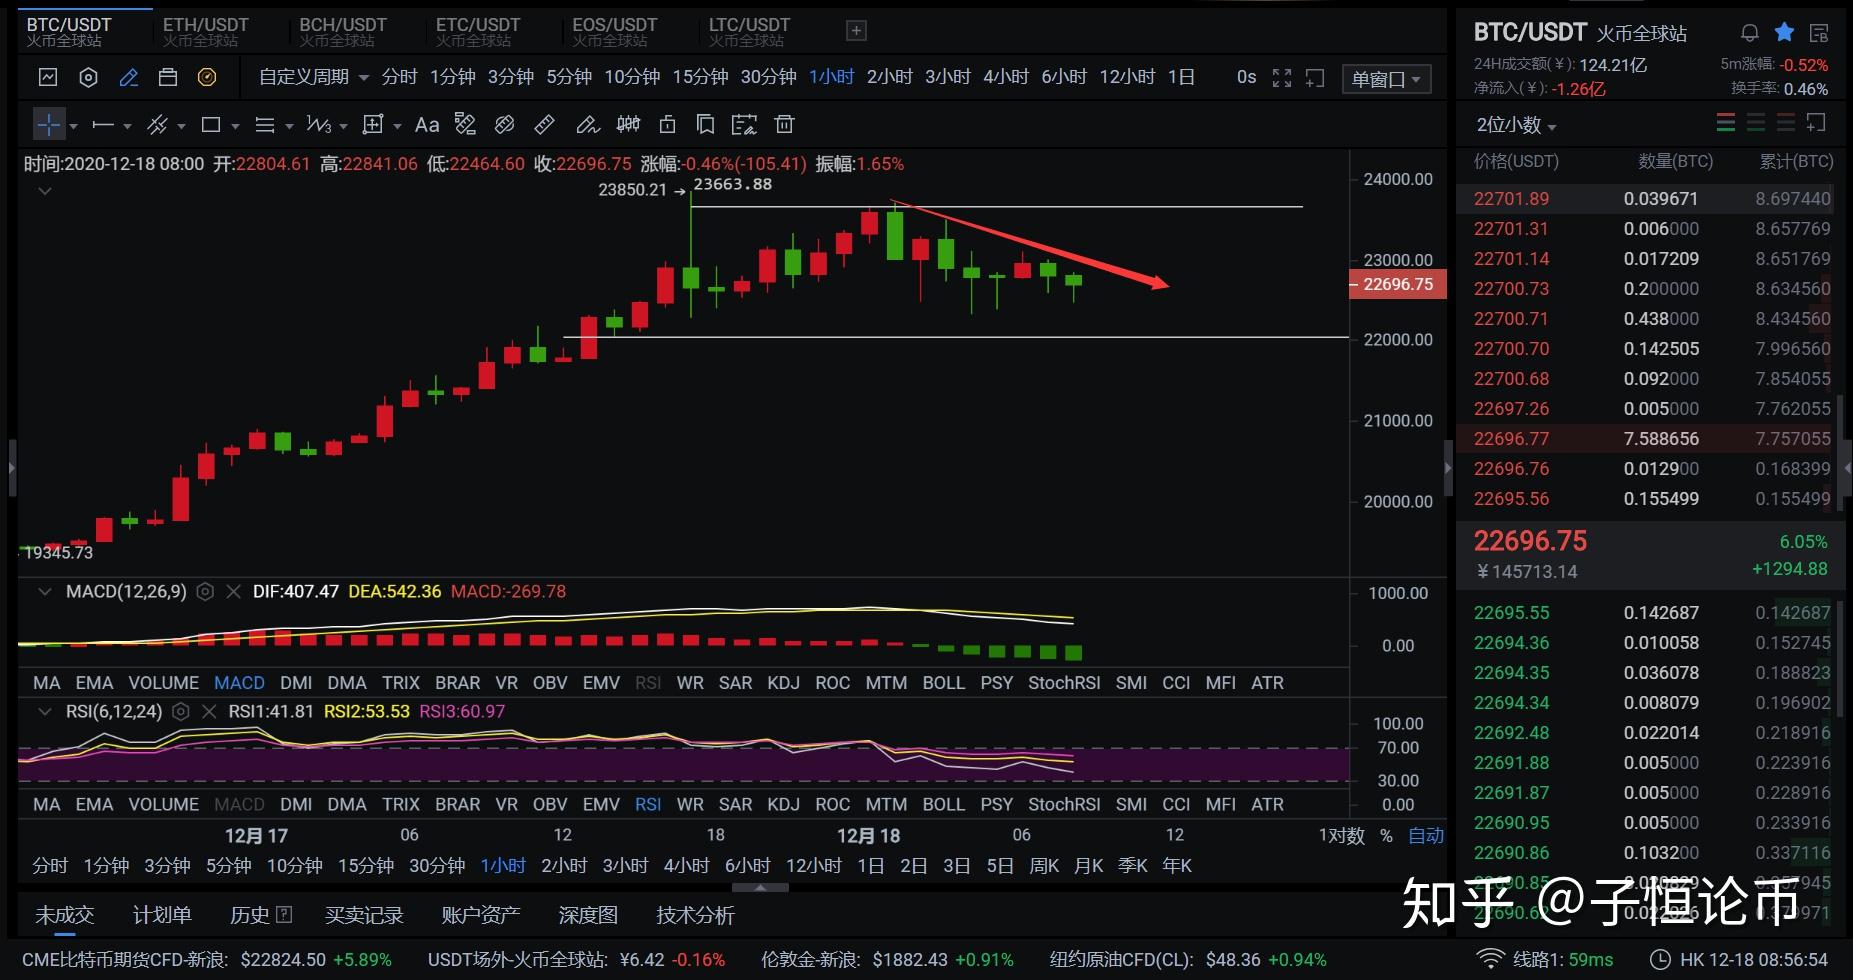The image size is (1853, 980).
Task: Expand the rectangle tool dropdown arrow
Action: point(235,126)
